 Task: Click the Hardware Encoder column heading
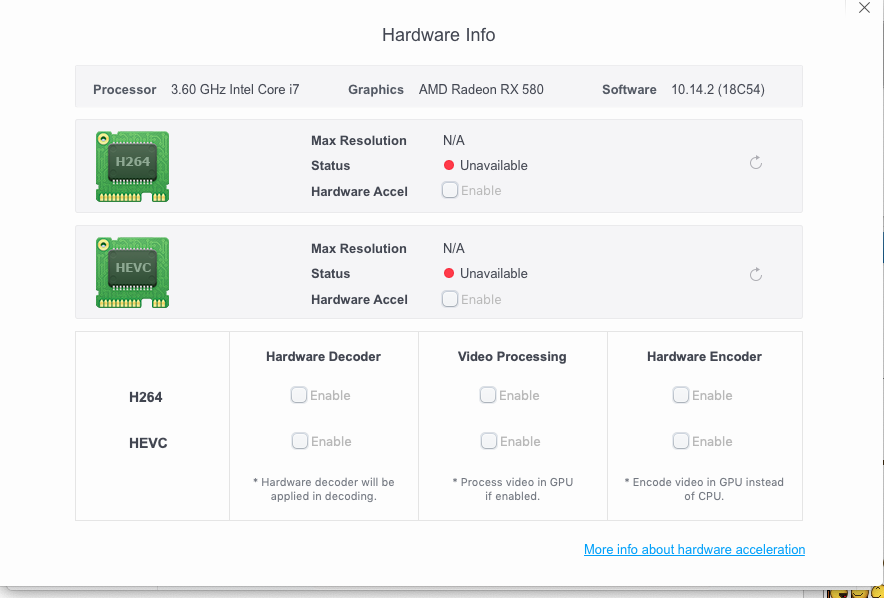[704, 357]
